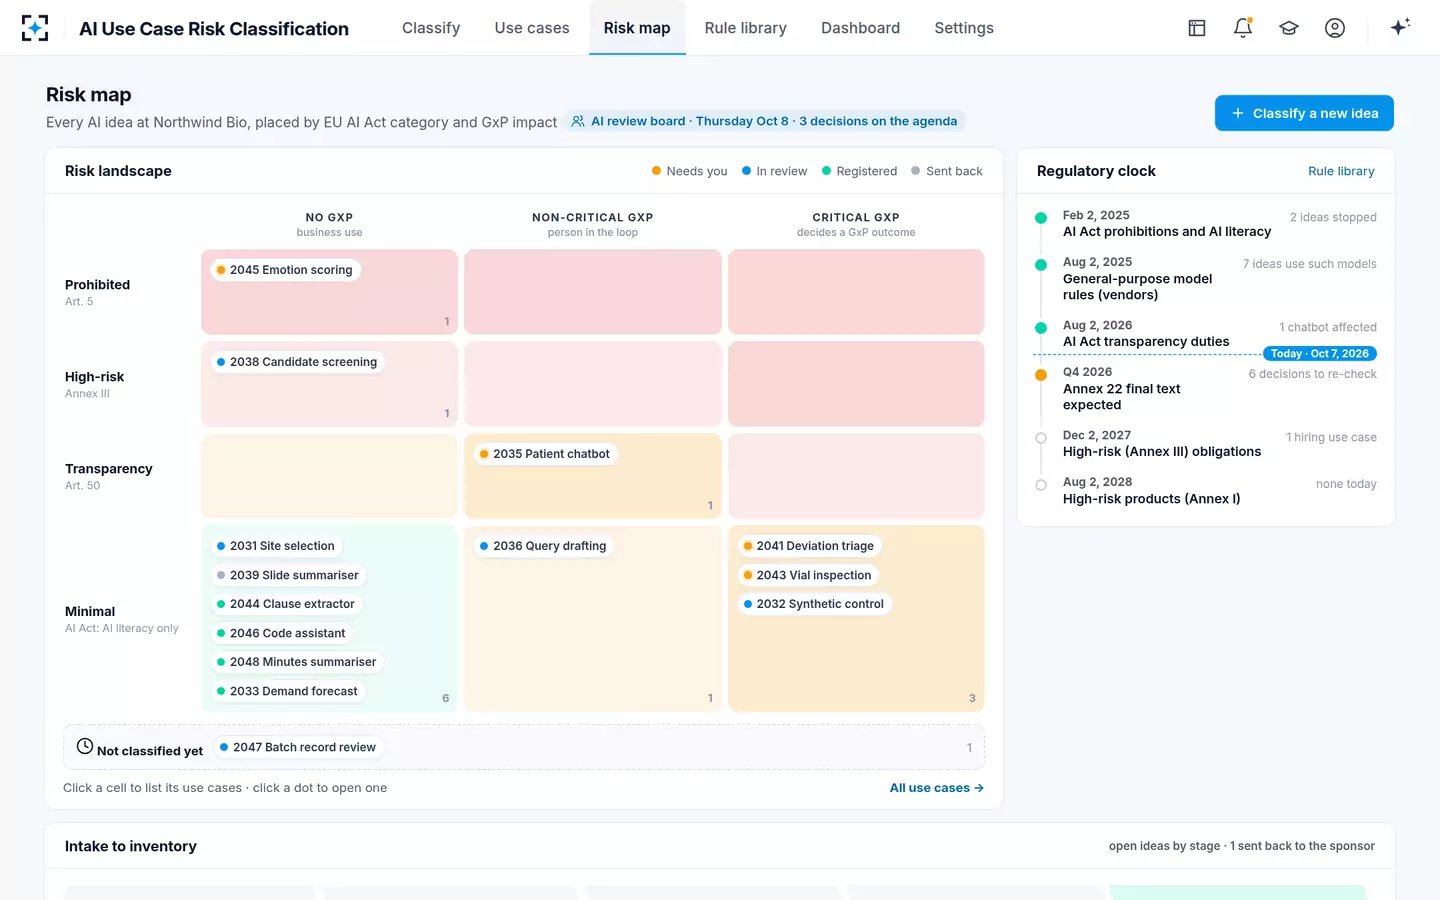Open 2047 Batch record review use case
This screenshot has height=900, width=1440.
(298, 747)
